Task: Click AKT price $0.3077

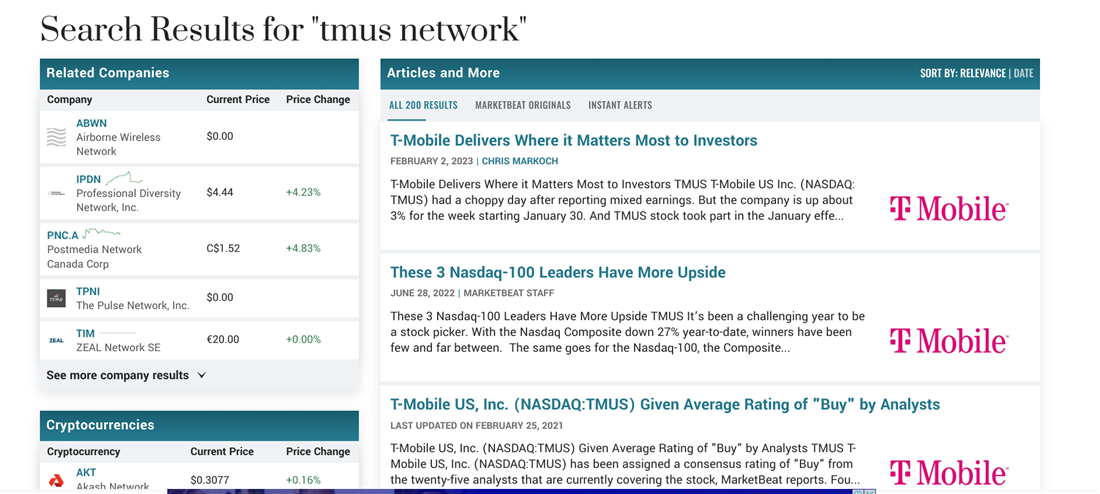Action: (210, 481)
